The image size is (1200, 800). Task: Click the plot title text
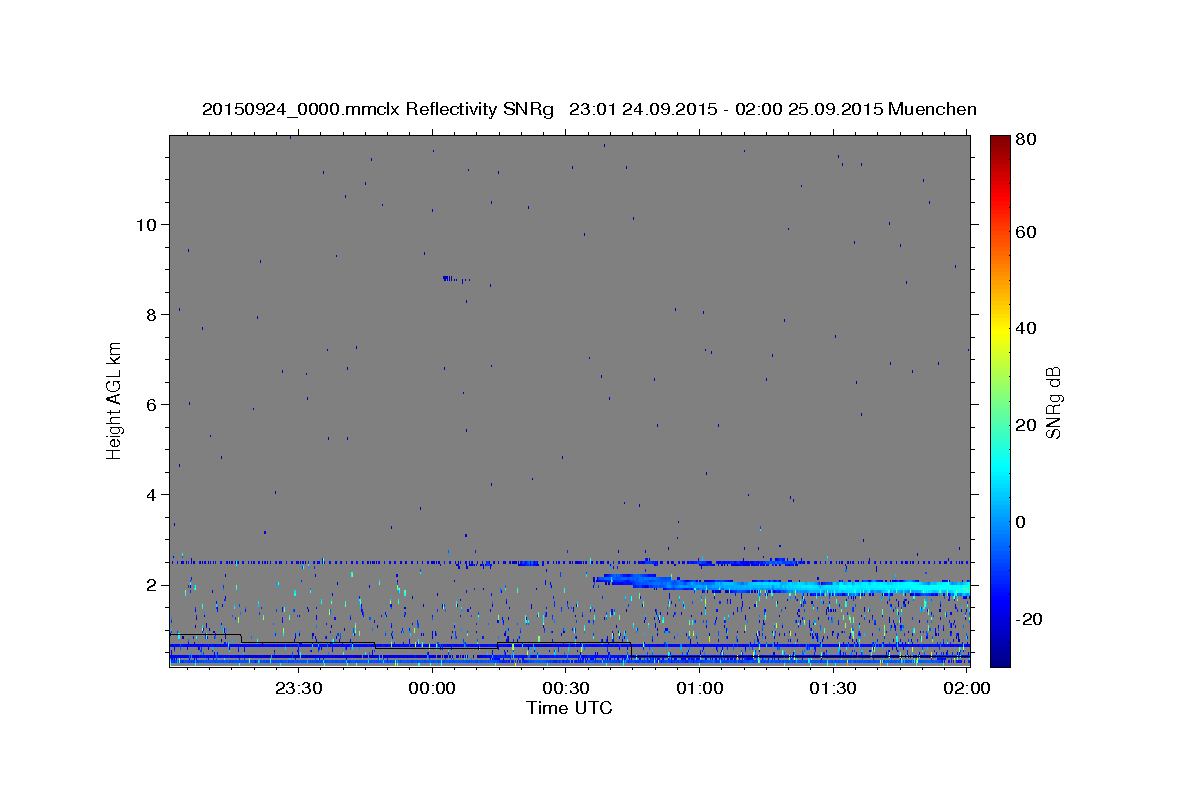[x=589, y=109]
